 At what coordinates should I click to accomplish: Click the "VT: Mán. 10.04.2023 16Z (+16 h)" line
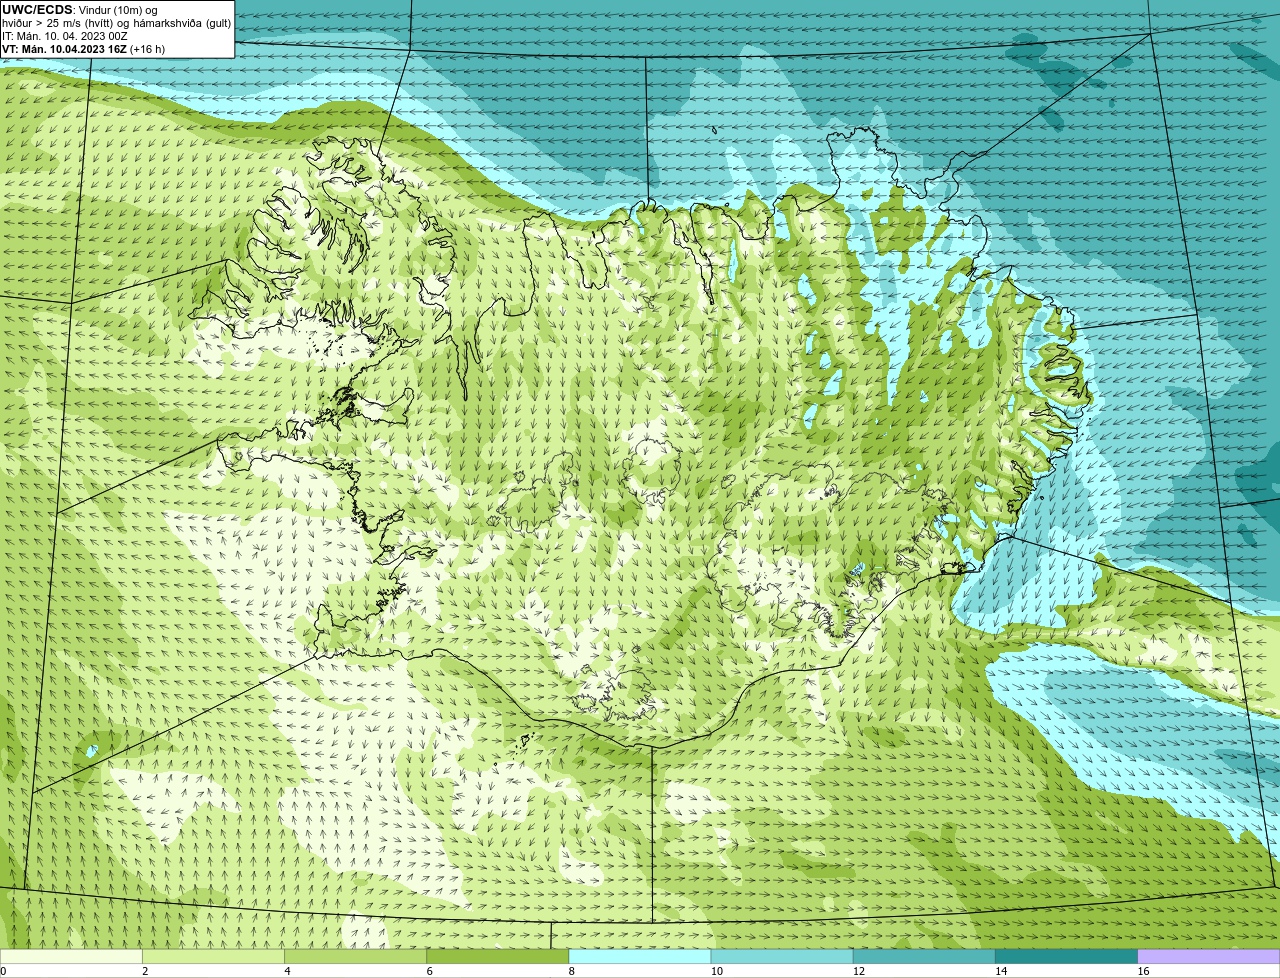pyautogui.click(x=84, y=49)
